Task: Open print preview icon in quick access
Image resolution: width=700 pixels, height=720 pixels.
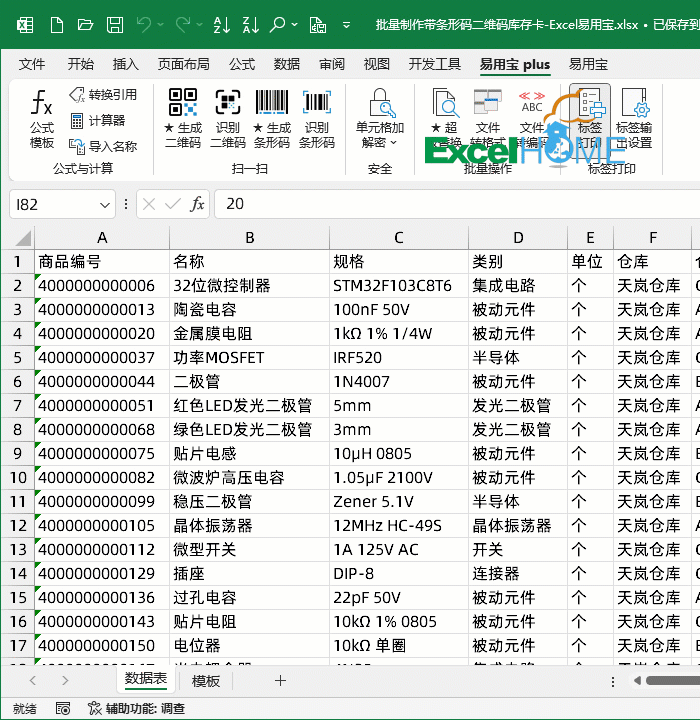Action: [318, 24]
